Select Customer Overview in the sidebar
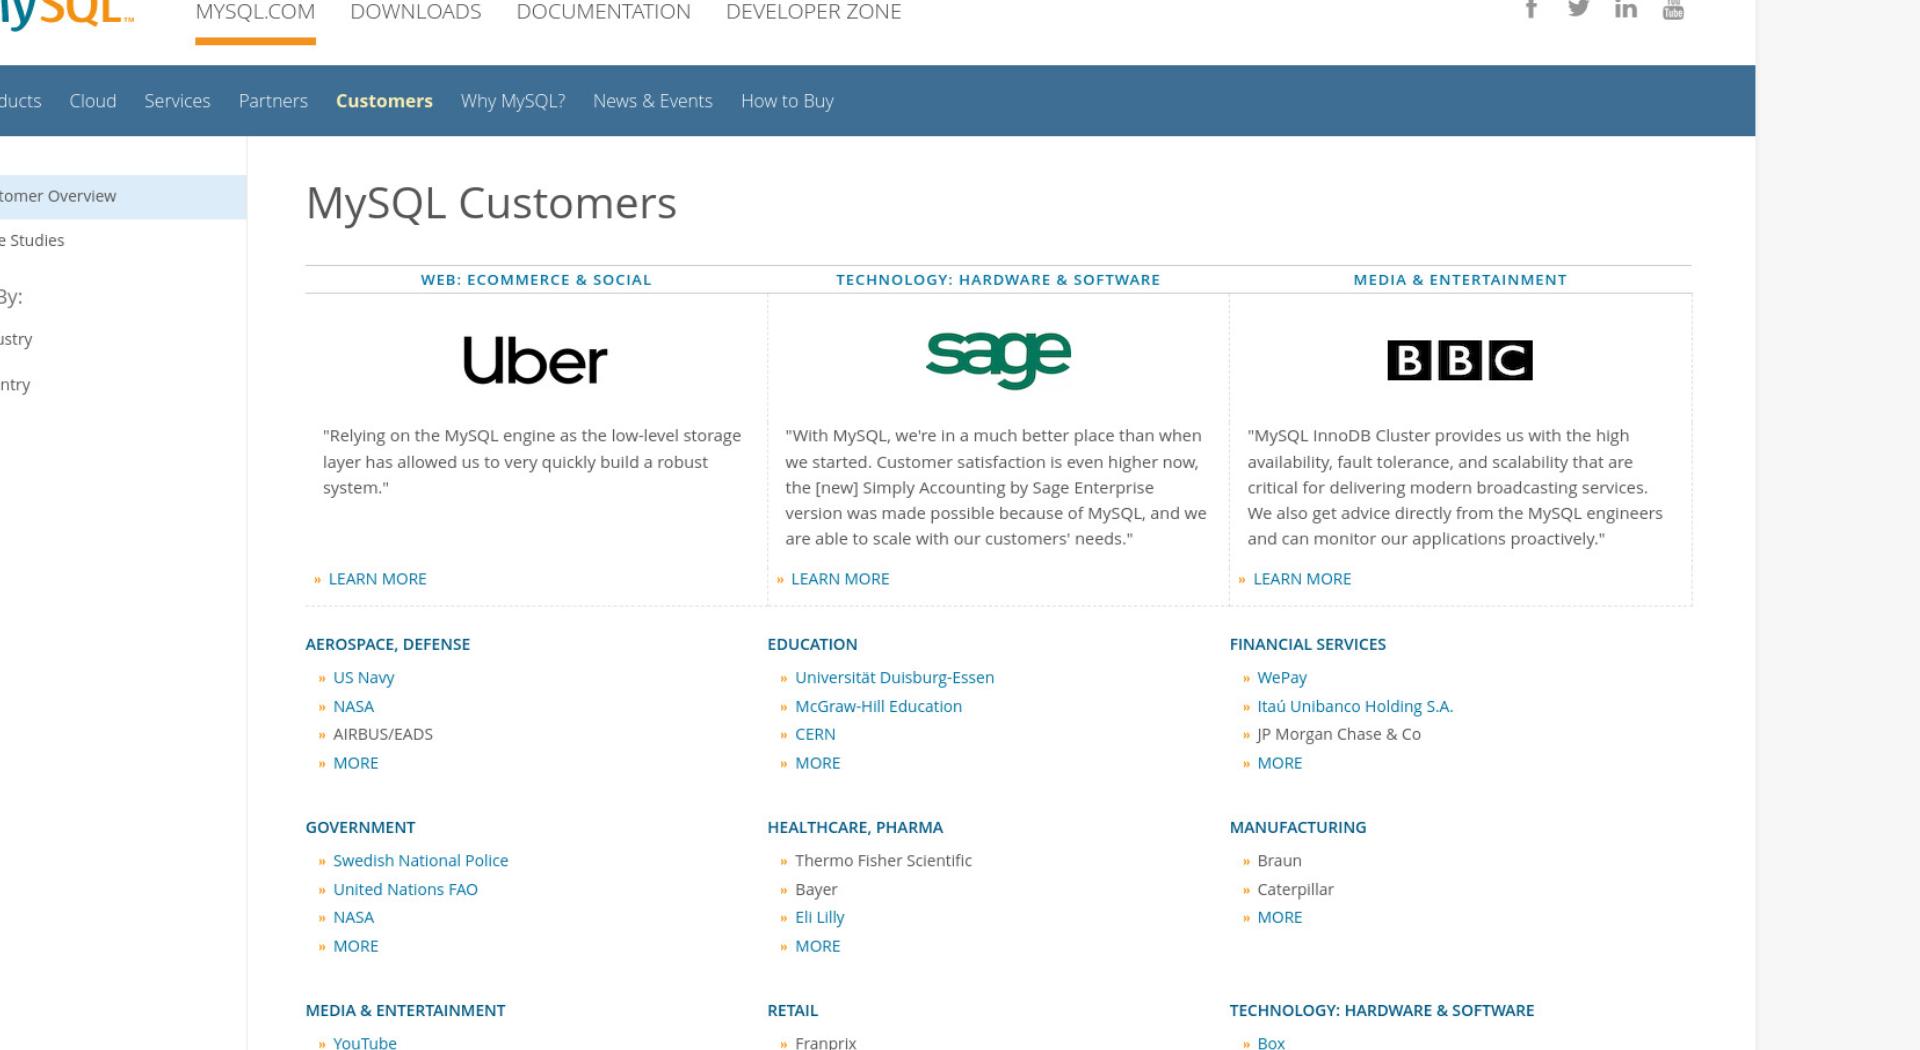The image size is (1920, 1050). (x=123, y=197)
